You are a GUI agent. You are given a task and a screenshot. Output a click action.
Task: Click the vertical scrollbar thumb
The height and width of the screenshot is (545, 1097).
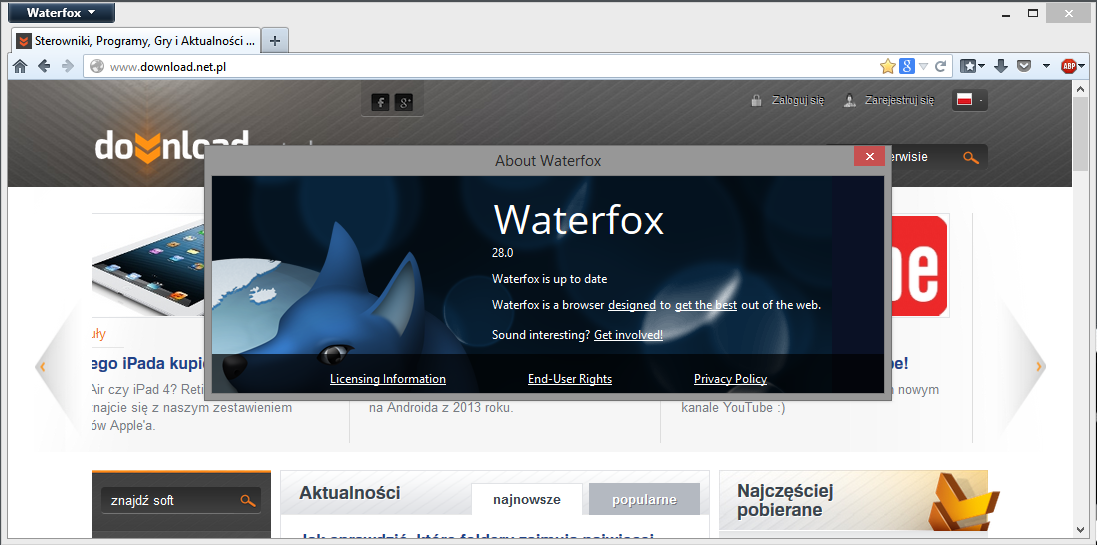pos(1079,133)
